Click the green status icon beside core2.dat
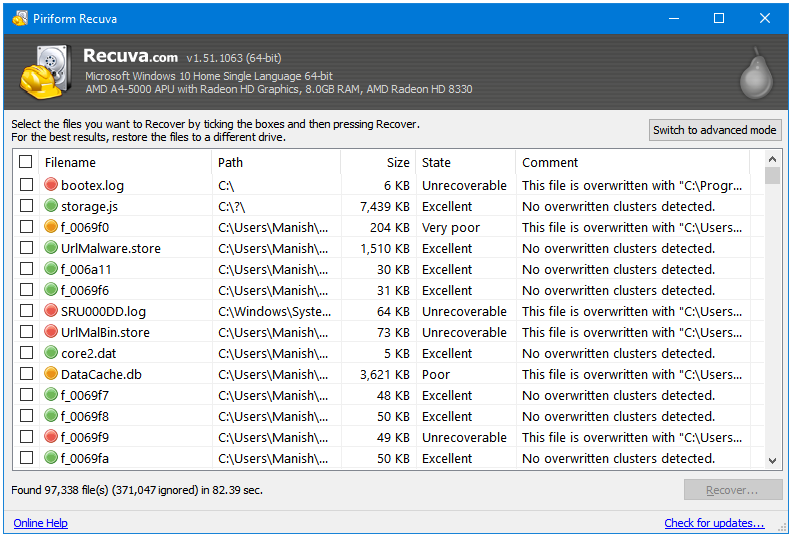Screen dimensions: 792x538 pos(51,352)
